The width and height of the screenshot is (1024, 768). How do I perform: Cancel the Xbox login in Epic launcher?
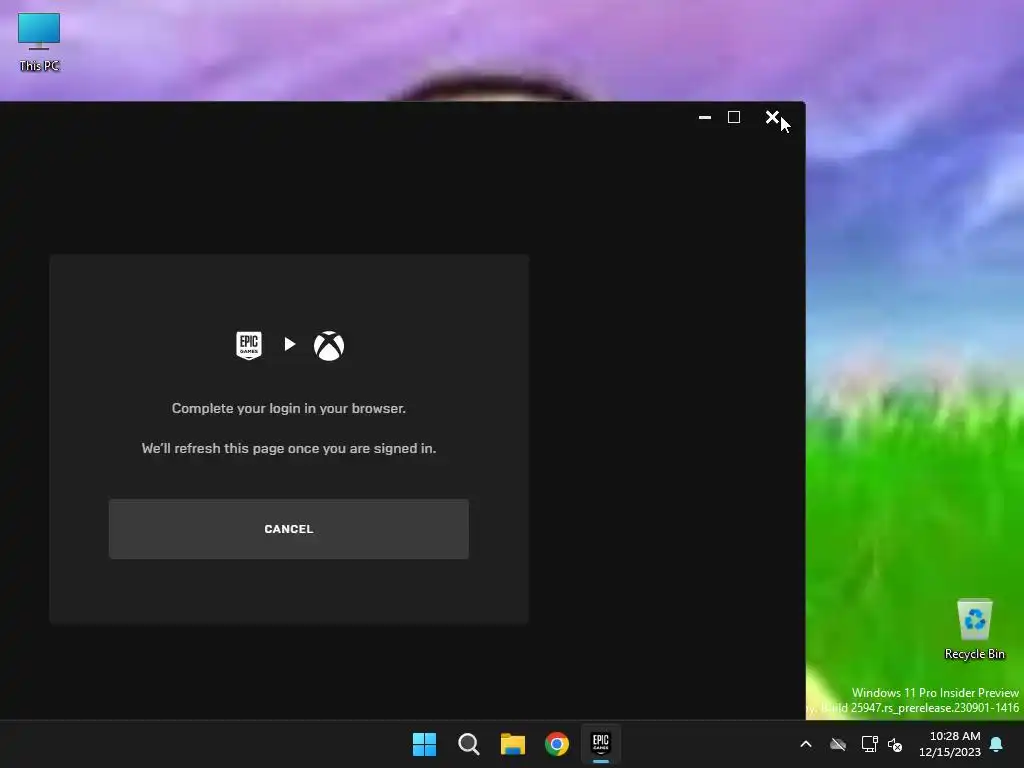pos(289,529)
